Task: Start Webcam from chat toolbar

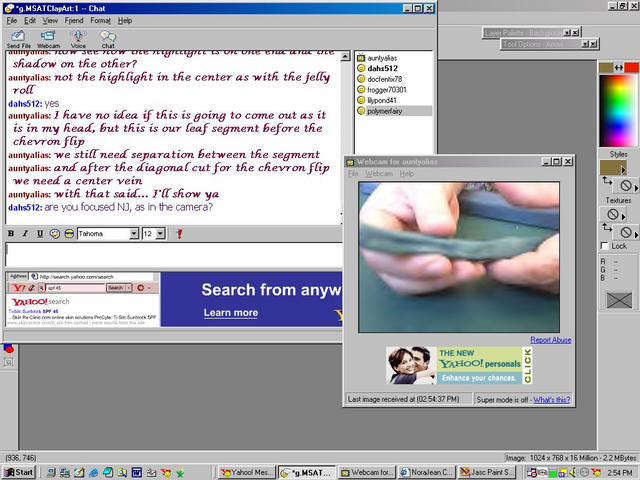Action: click(x=48, y=39)
